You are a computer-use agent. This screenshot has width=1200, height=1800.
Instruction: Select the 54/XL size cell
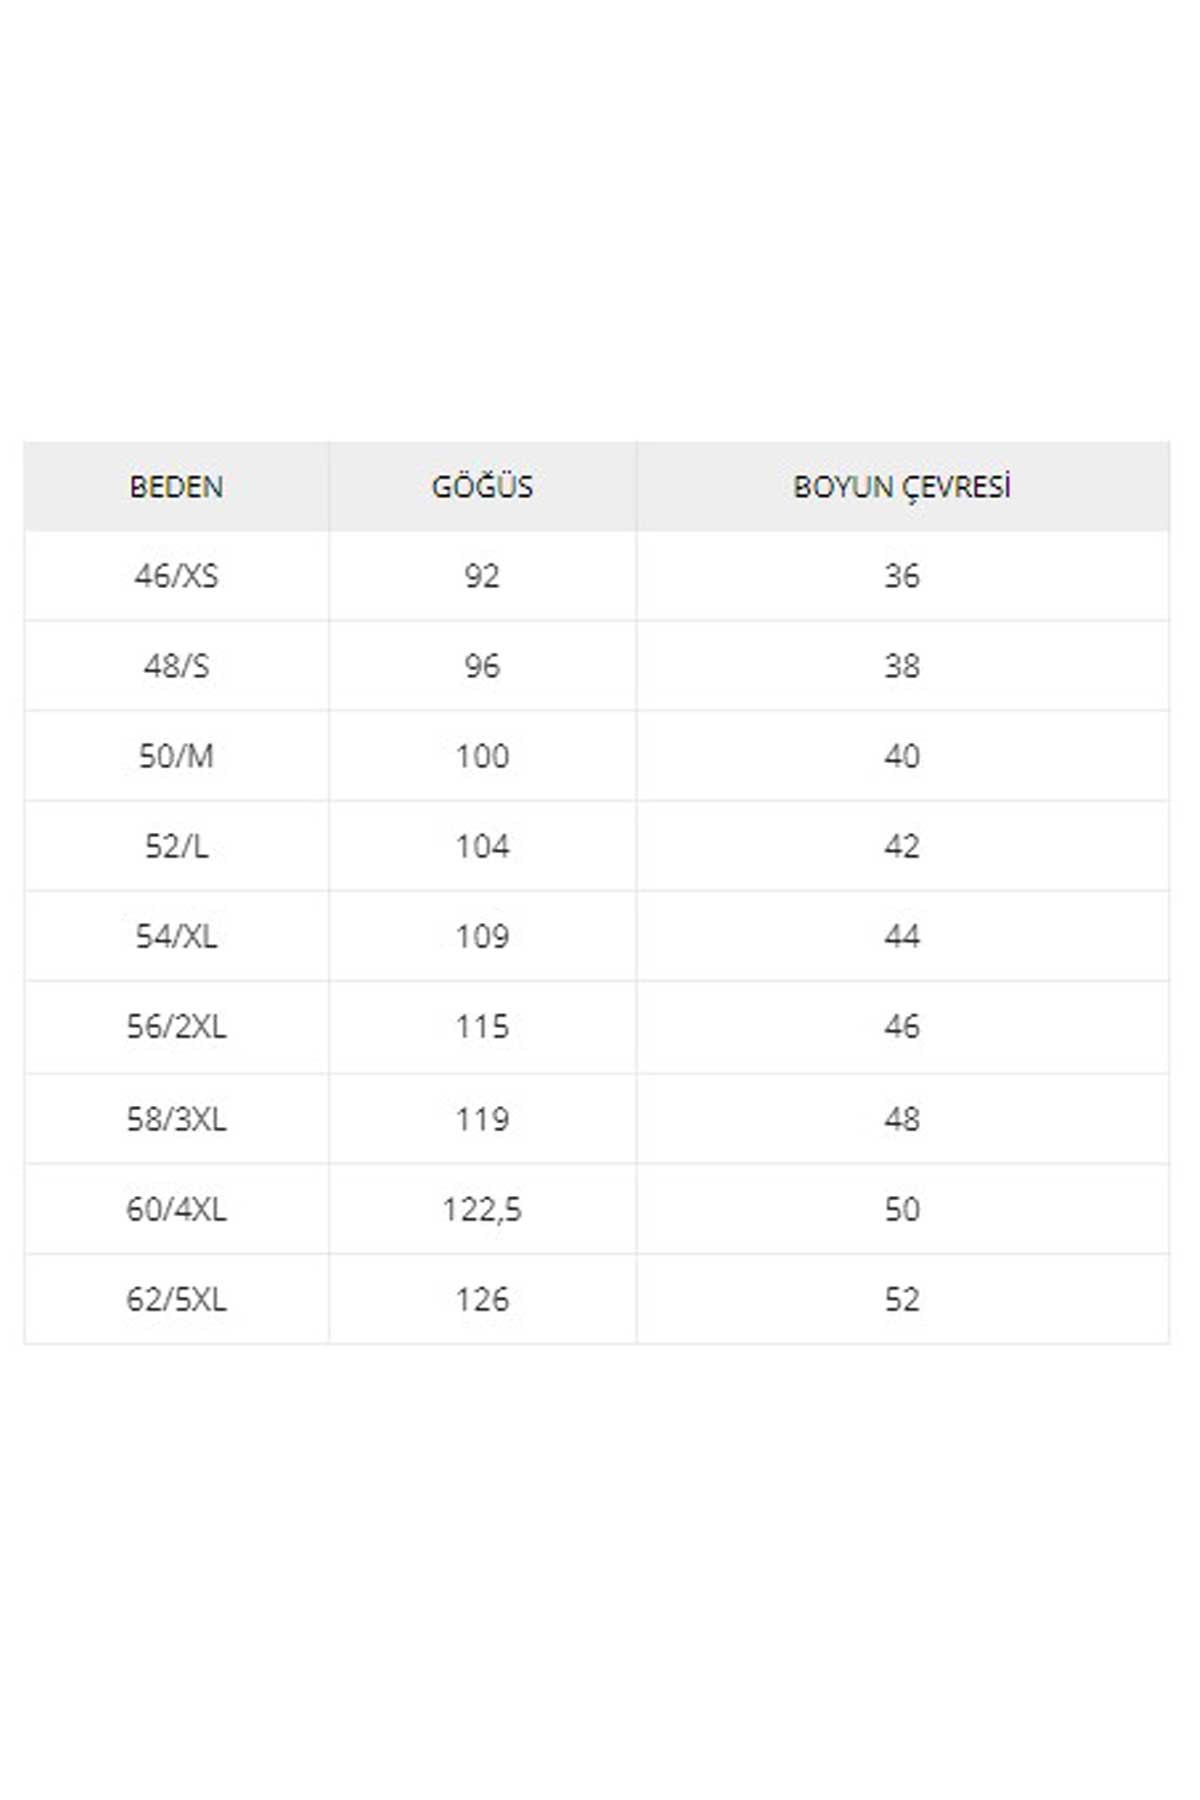click(x=176, y=936)
